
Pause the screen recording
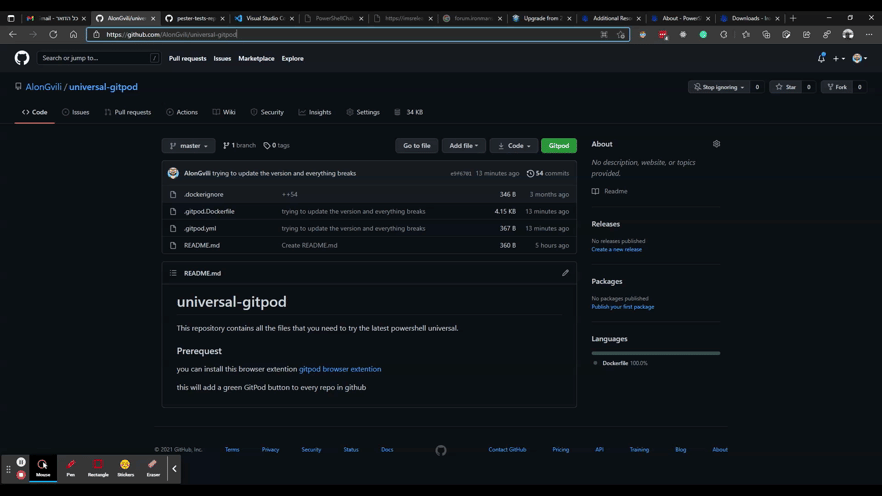[21, 462]
